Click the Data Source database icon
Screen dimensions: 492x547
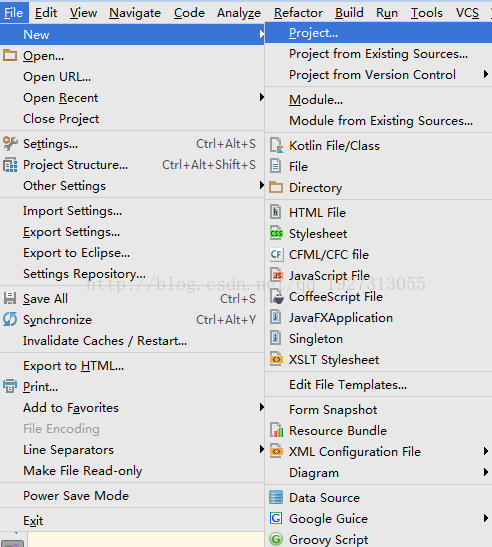click(x=276, y=497)
